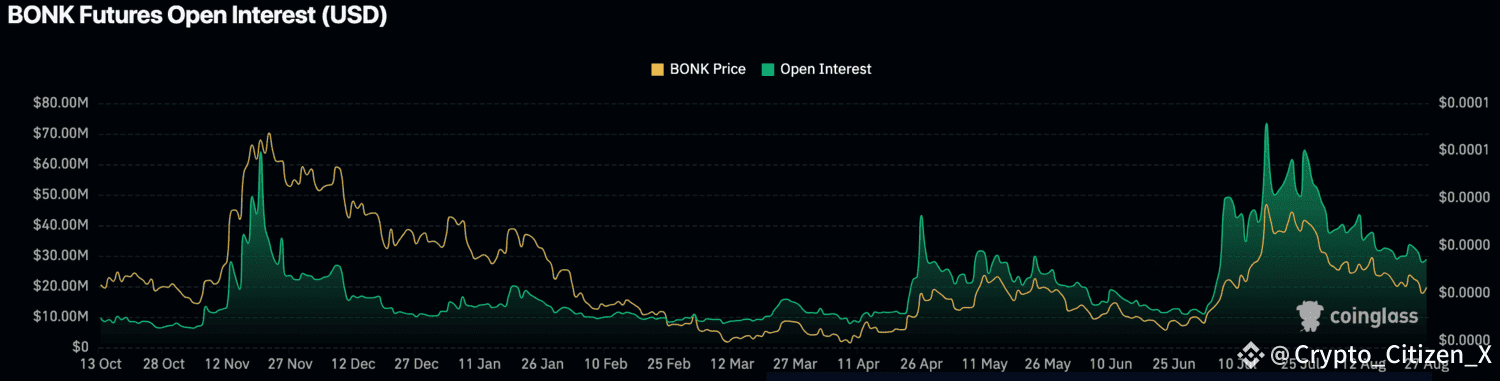
Task: Click the 25 Jun date label
Action: coord(1174,364)
